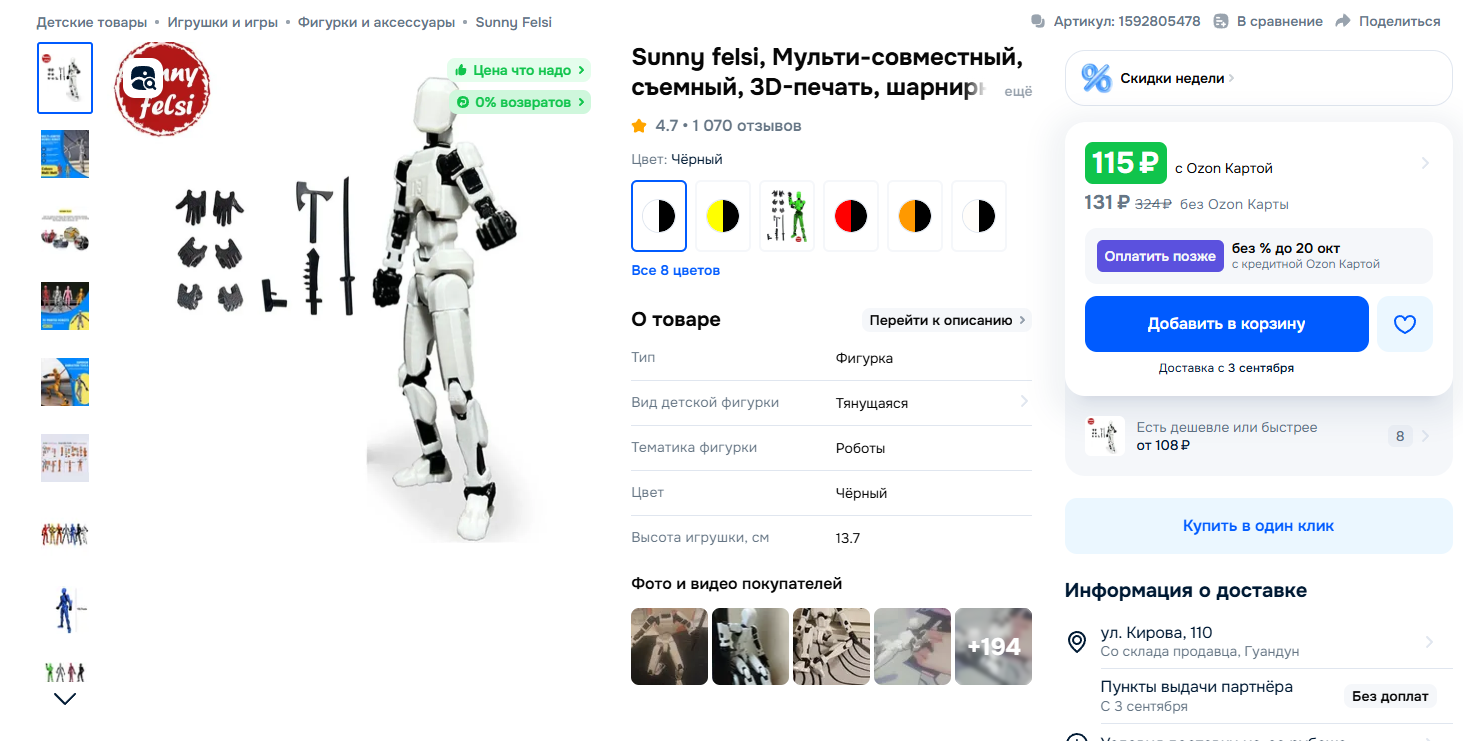Select the yellow-black color option
This screenshot has height=741, width=1463.
click(x=723, y=216)
